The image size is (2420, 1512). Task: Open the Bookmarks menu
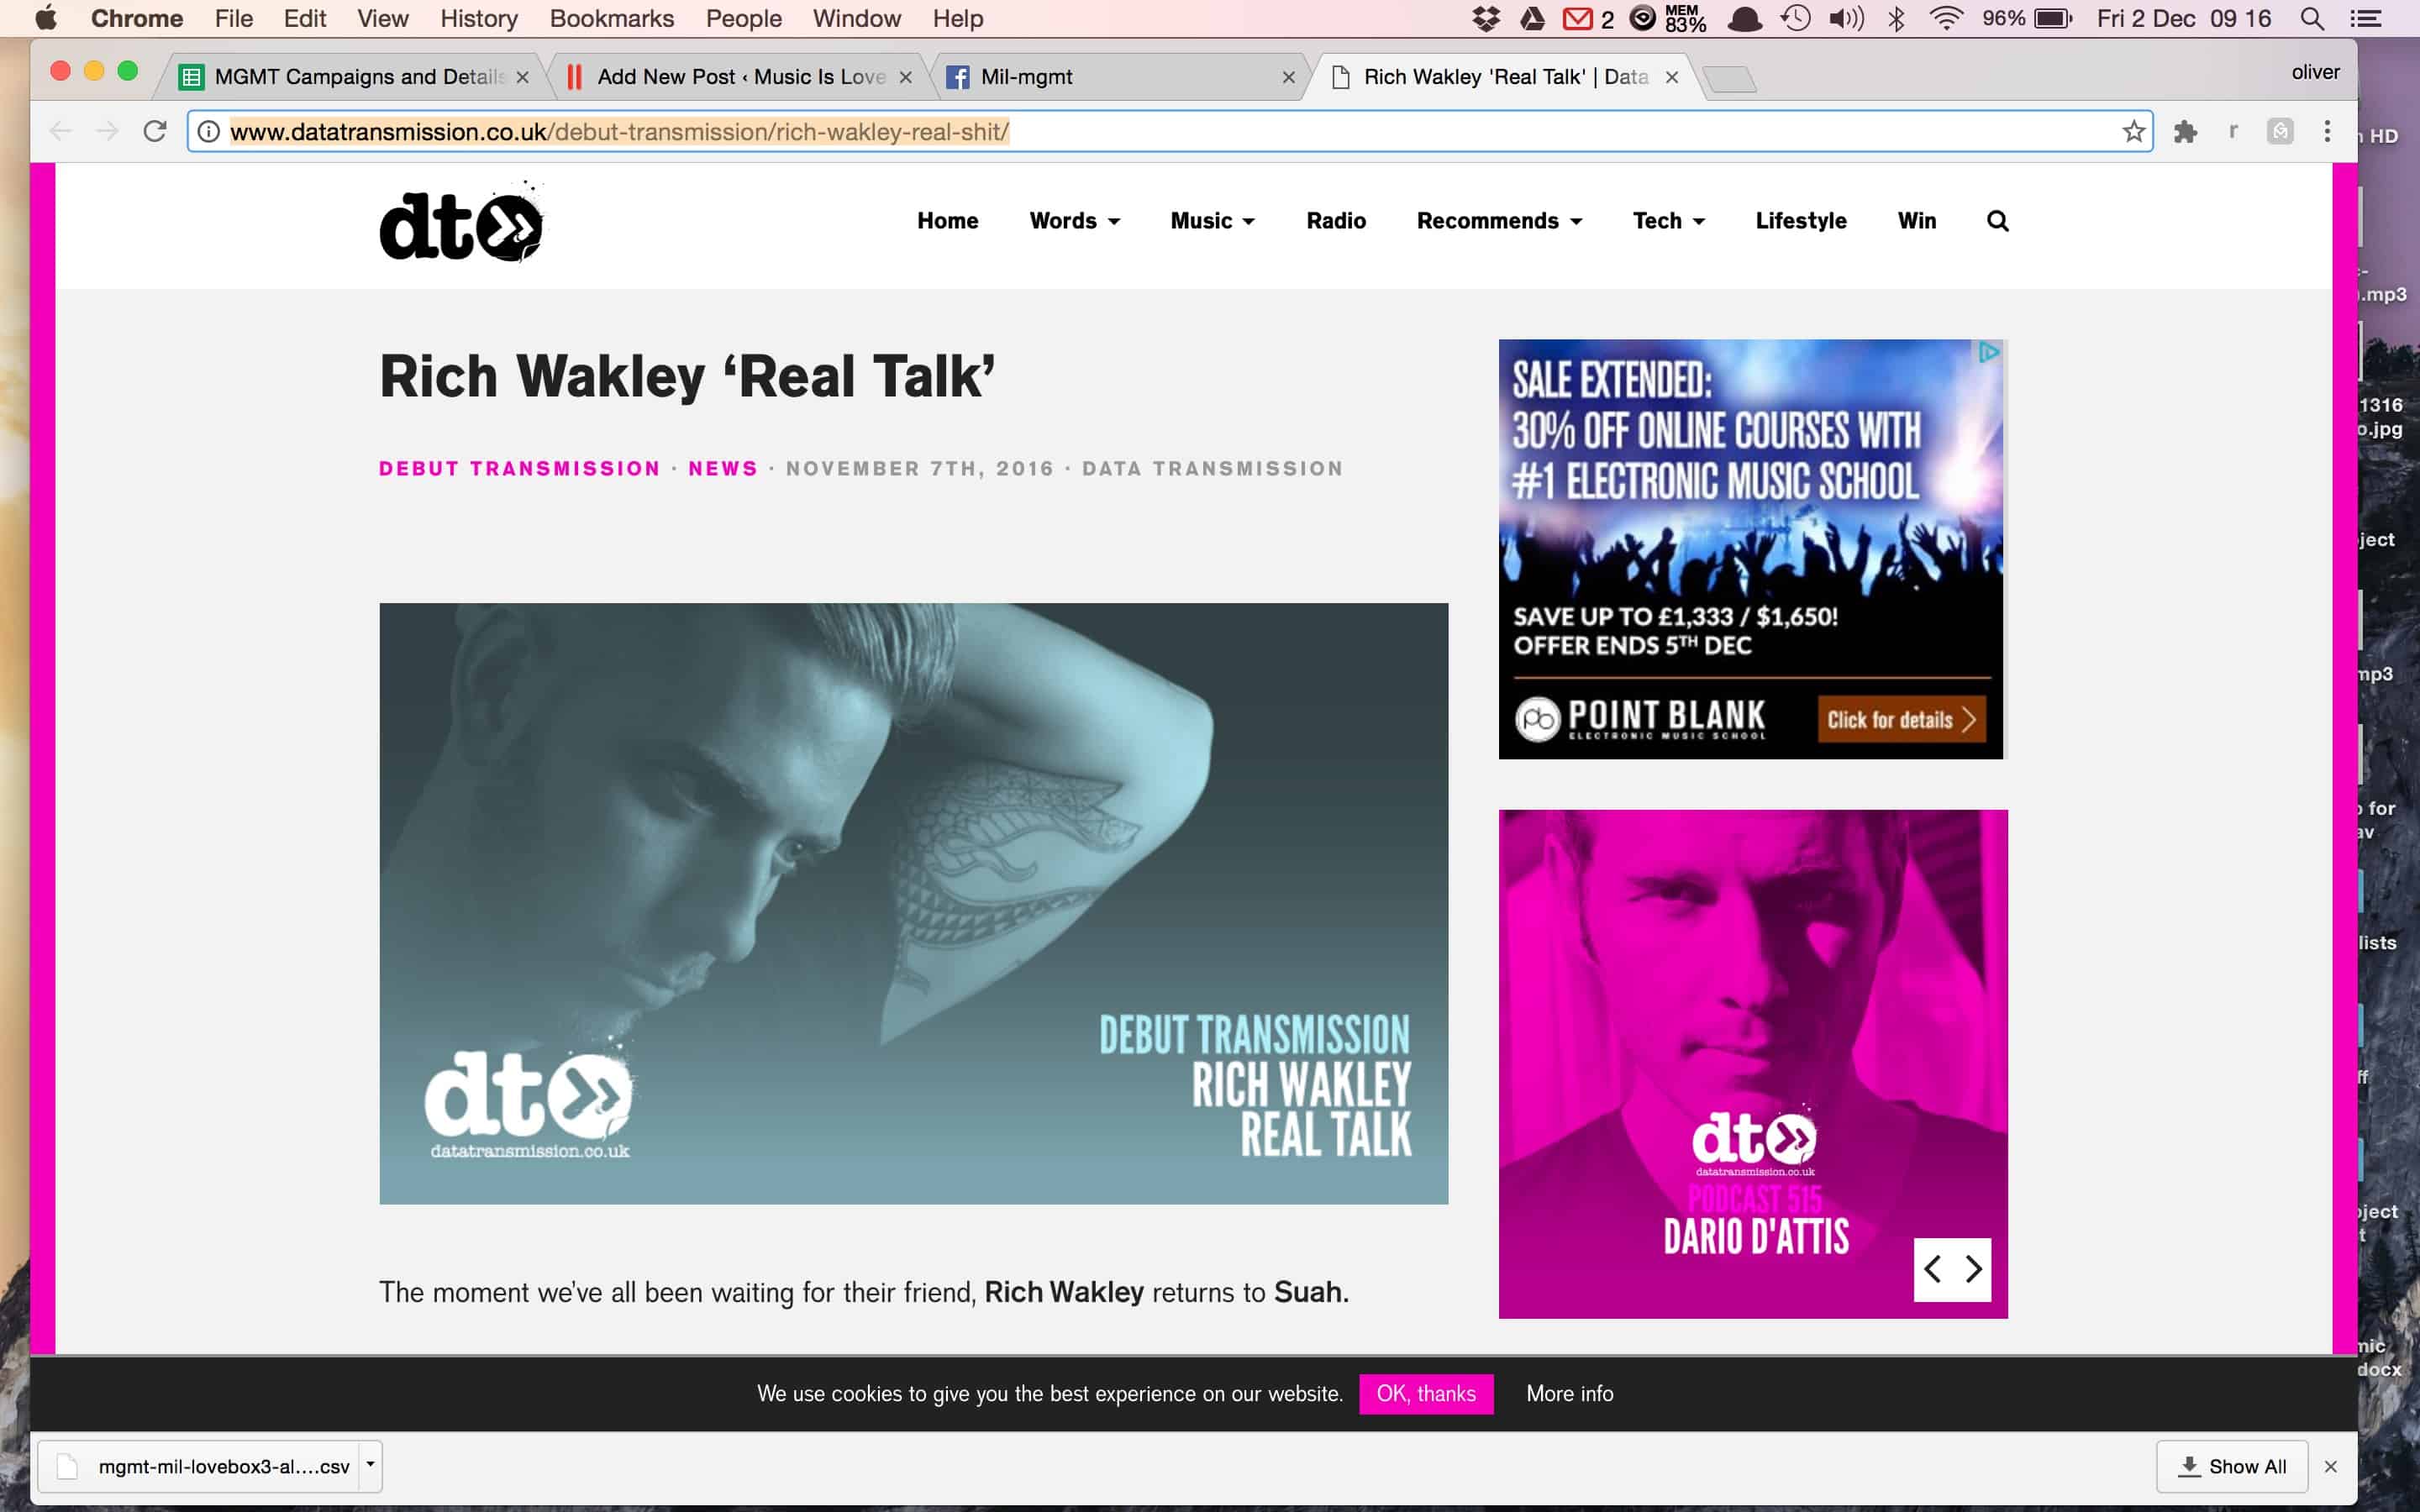pyautogui.click(x=612, y=19)
